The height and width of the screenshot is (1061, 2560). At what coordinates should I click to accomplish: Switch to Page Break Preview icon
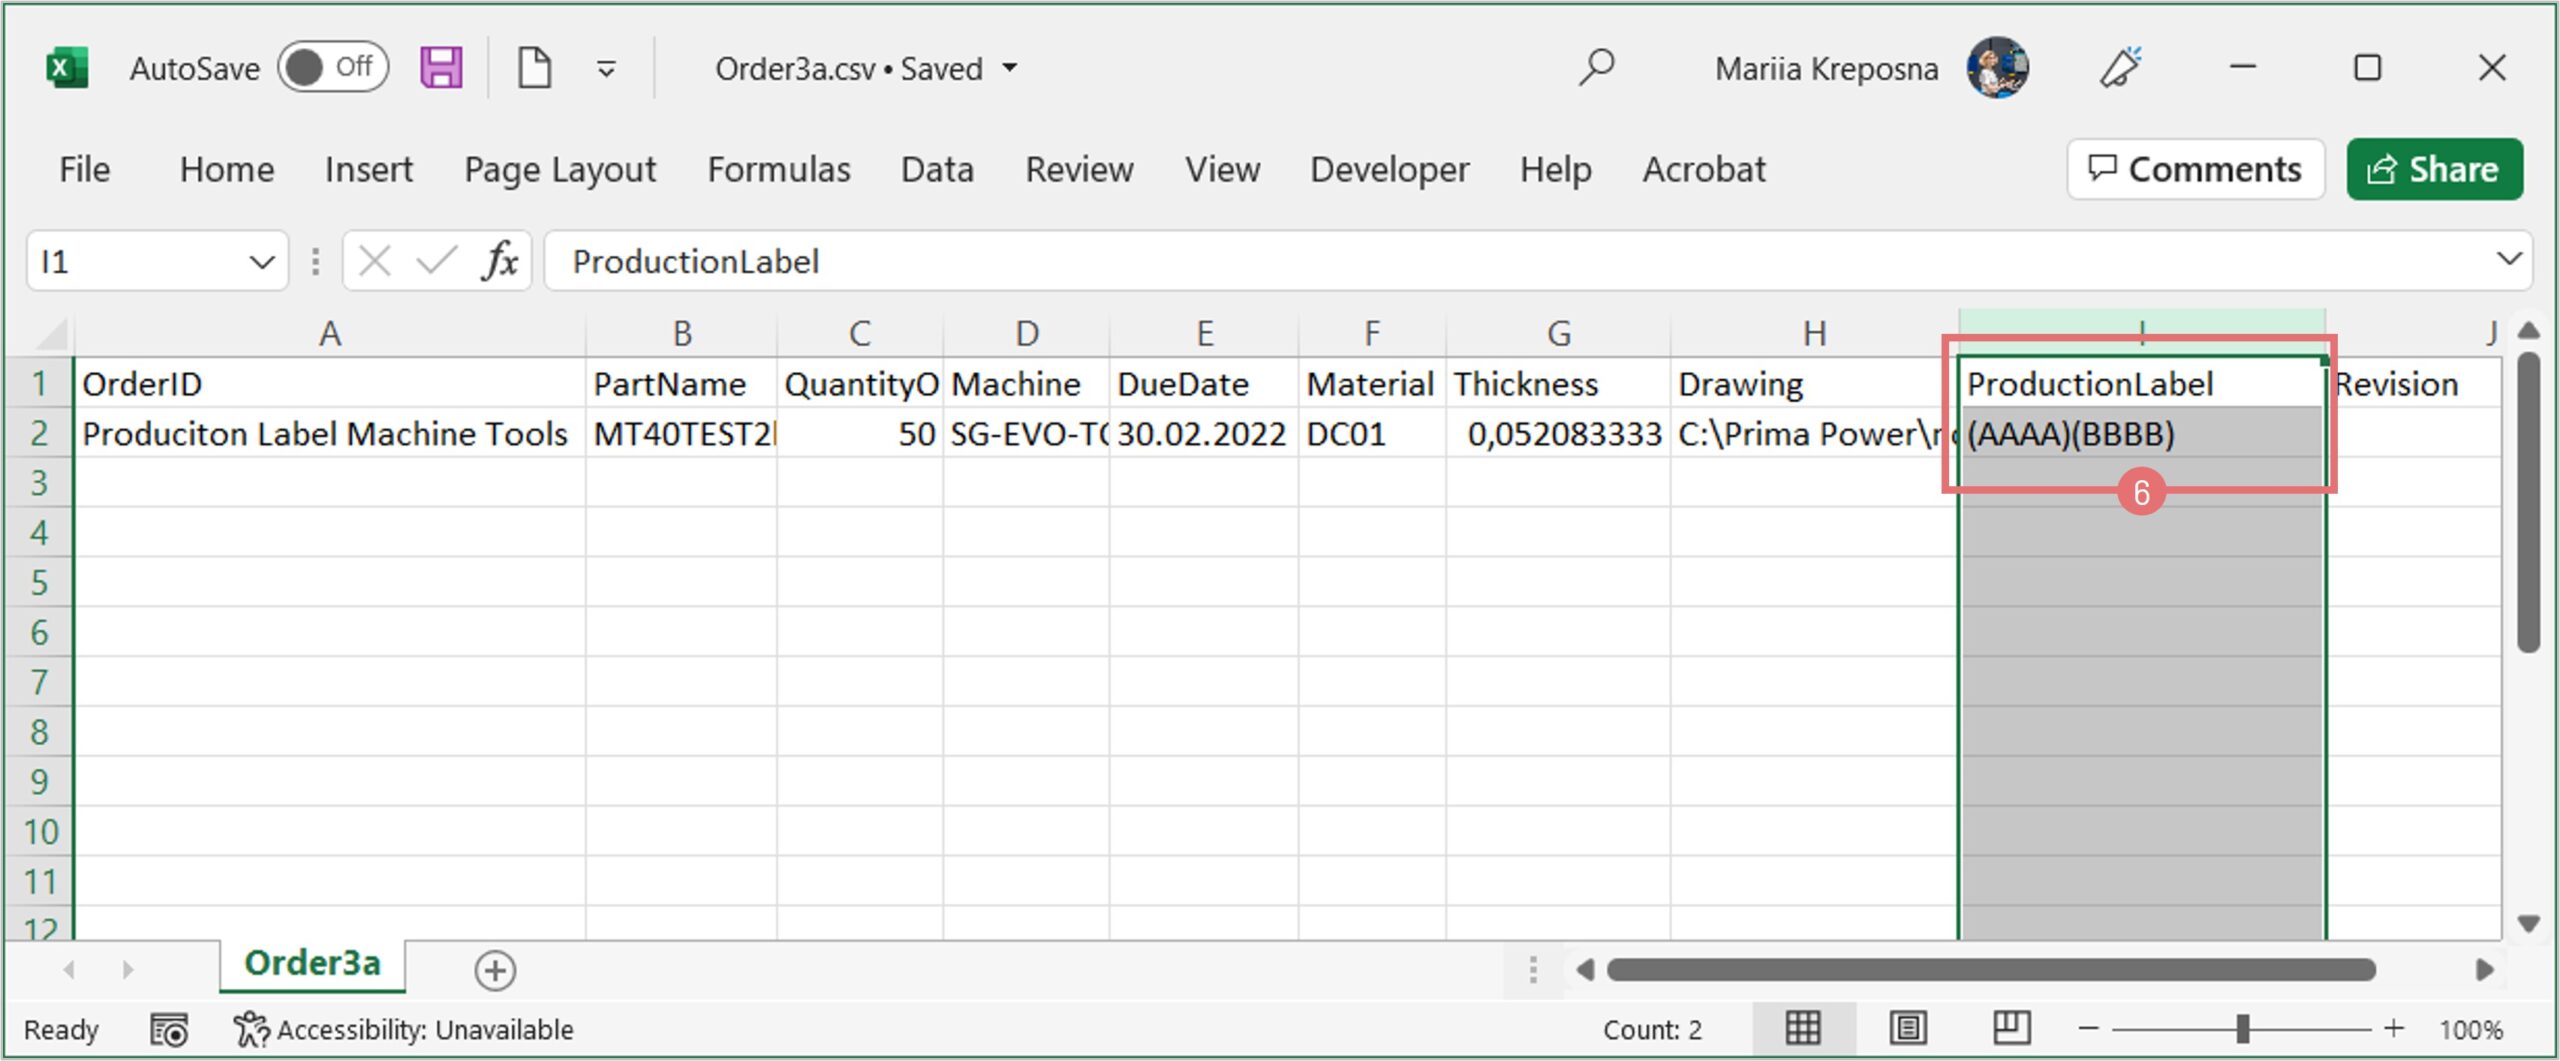[2011, 1028]
